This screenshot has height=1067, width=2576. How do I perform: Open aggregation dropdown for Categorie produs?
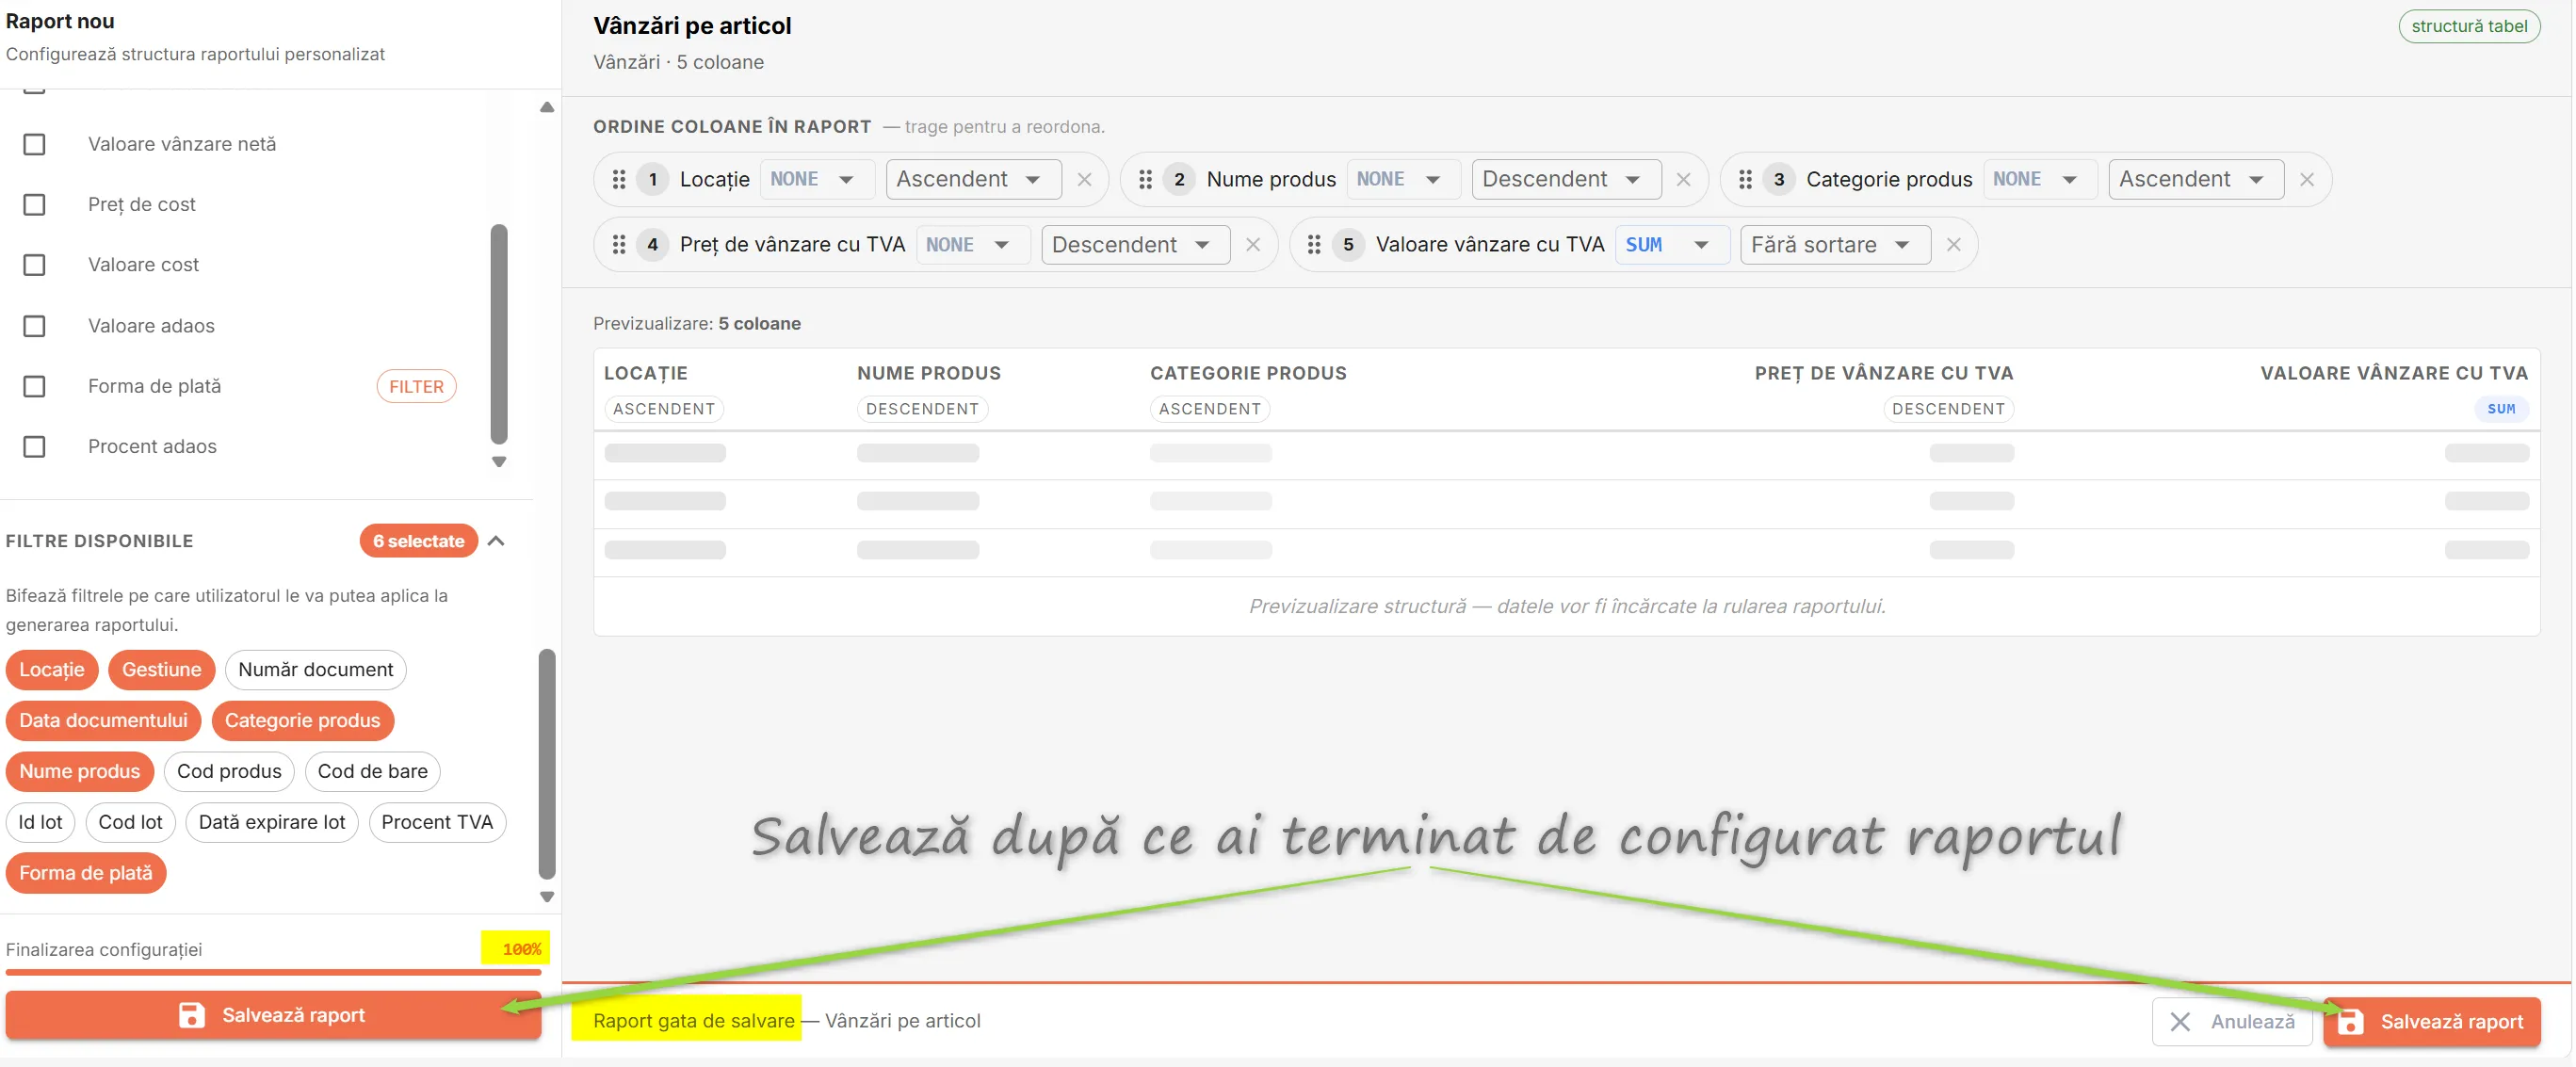click(x=2040, y=180)
